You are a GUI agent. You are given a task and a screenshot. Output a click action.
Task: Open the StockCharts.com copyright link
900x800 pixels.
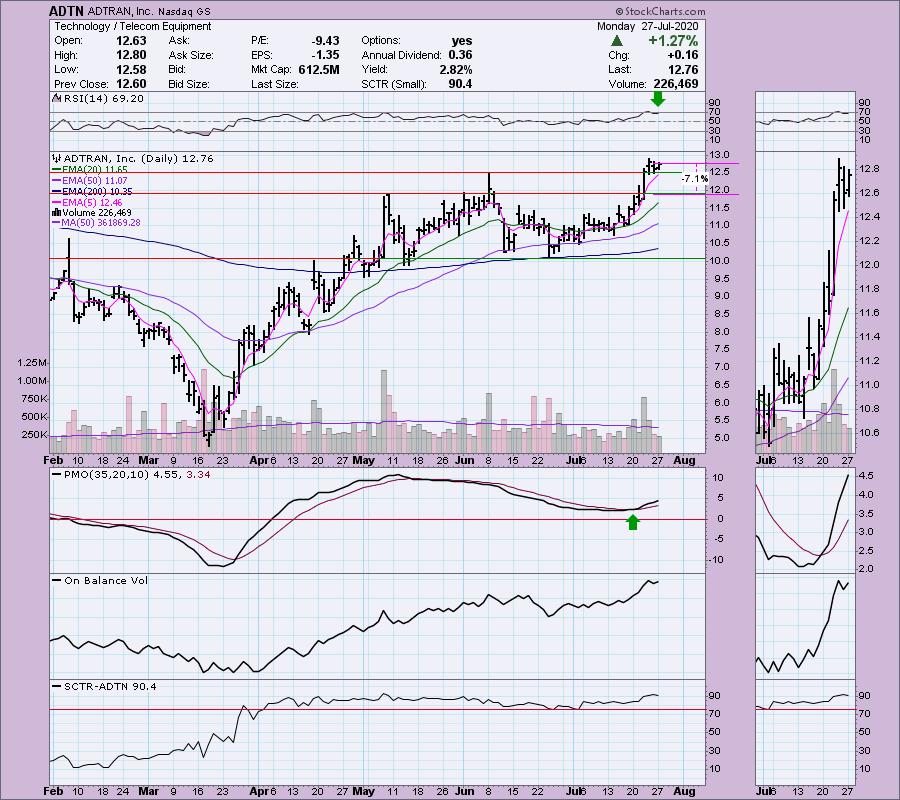point(660,11)
